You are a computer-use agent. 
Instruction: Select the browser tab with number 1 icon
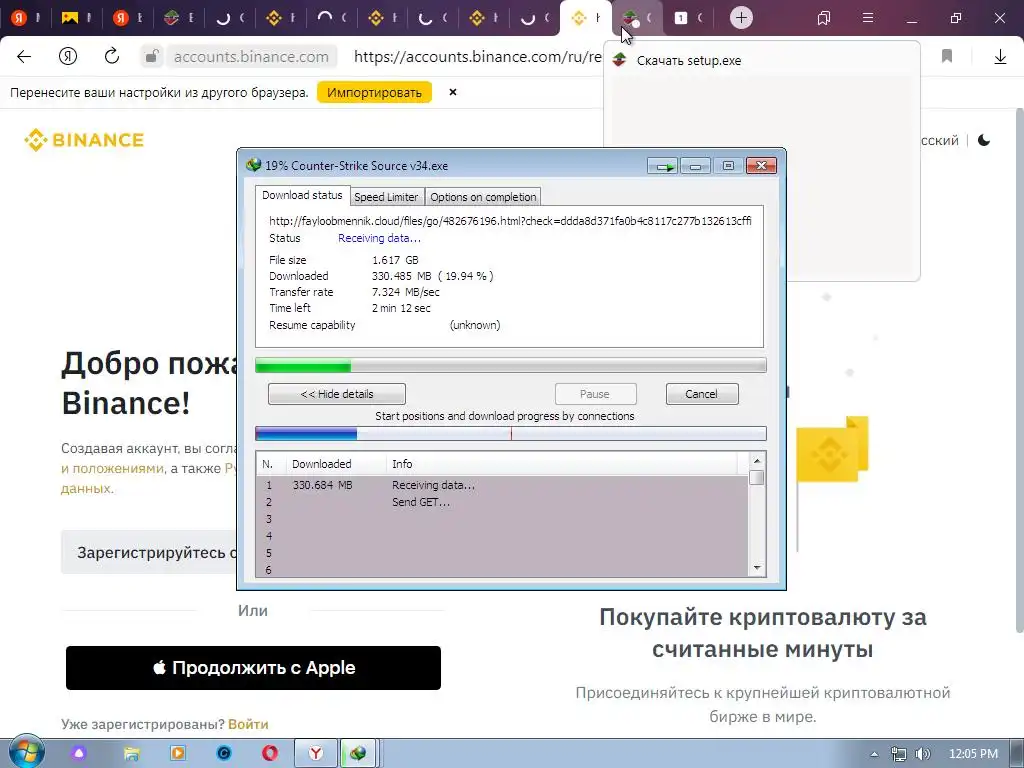point(688,18)
